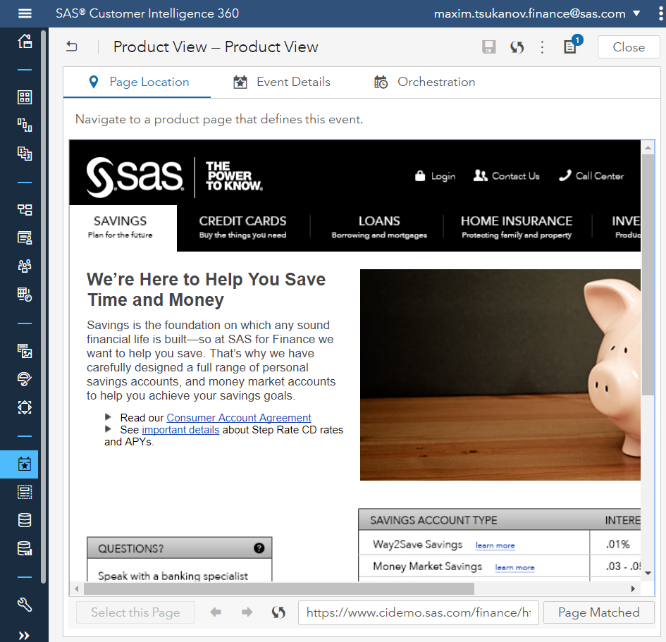Click the table with clock sidebar icon
Image resolution: width=666 pixels, height=642 pixels.
[25, 294]
